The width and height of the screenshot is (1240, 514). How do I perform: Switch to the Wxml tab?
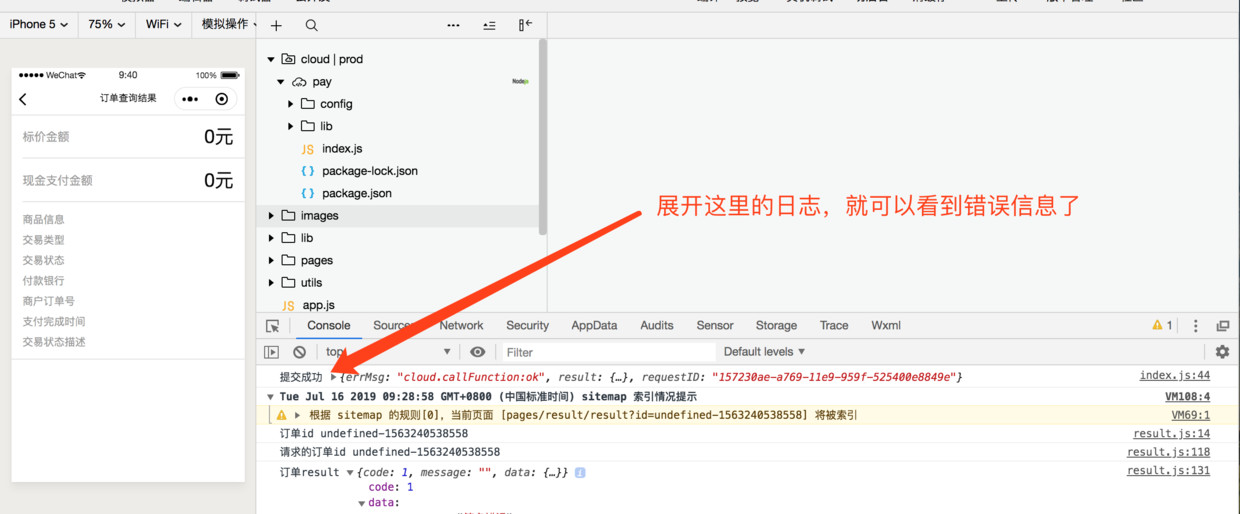coord(886,326)
